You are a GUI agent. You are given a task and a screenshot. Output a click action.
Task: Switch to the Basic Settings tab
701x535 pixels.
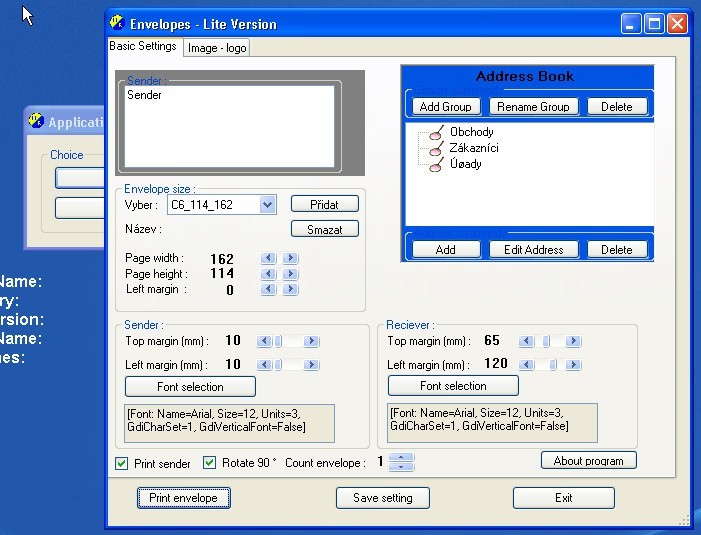(x=143, y=46)
